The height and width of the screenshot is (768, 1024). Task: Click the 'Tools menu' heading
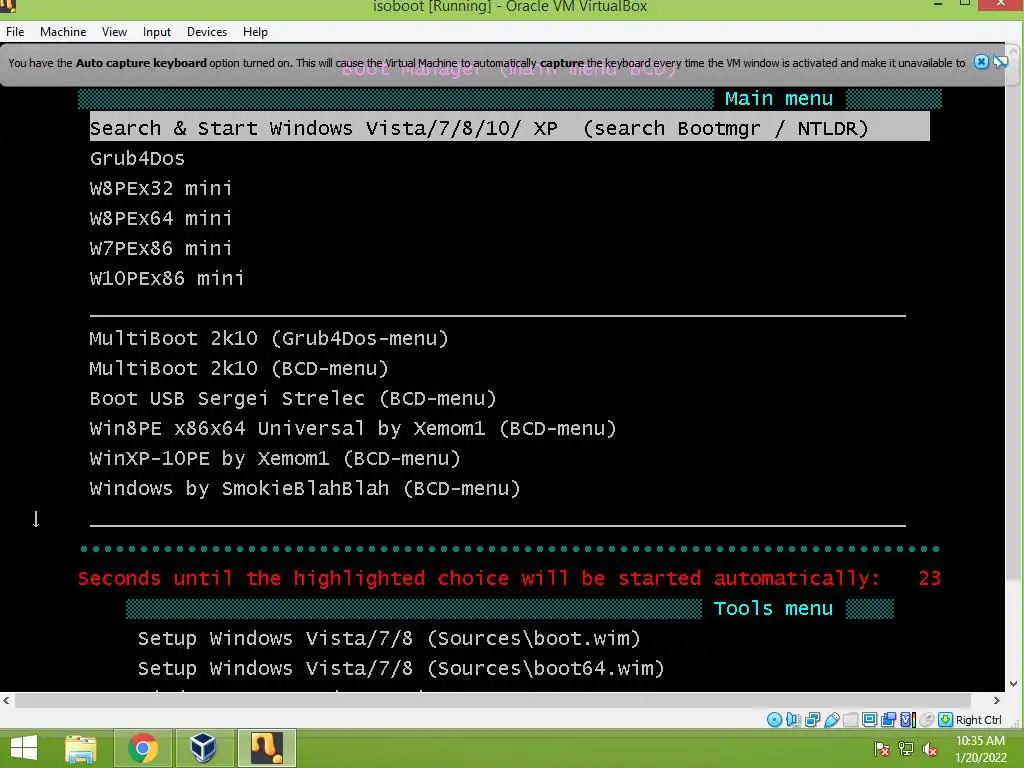[773, 609]
